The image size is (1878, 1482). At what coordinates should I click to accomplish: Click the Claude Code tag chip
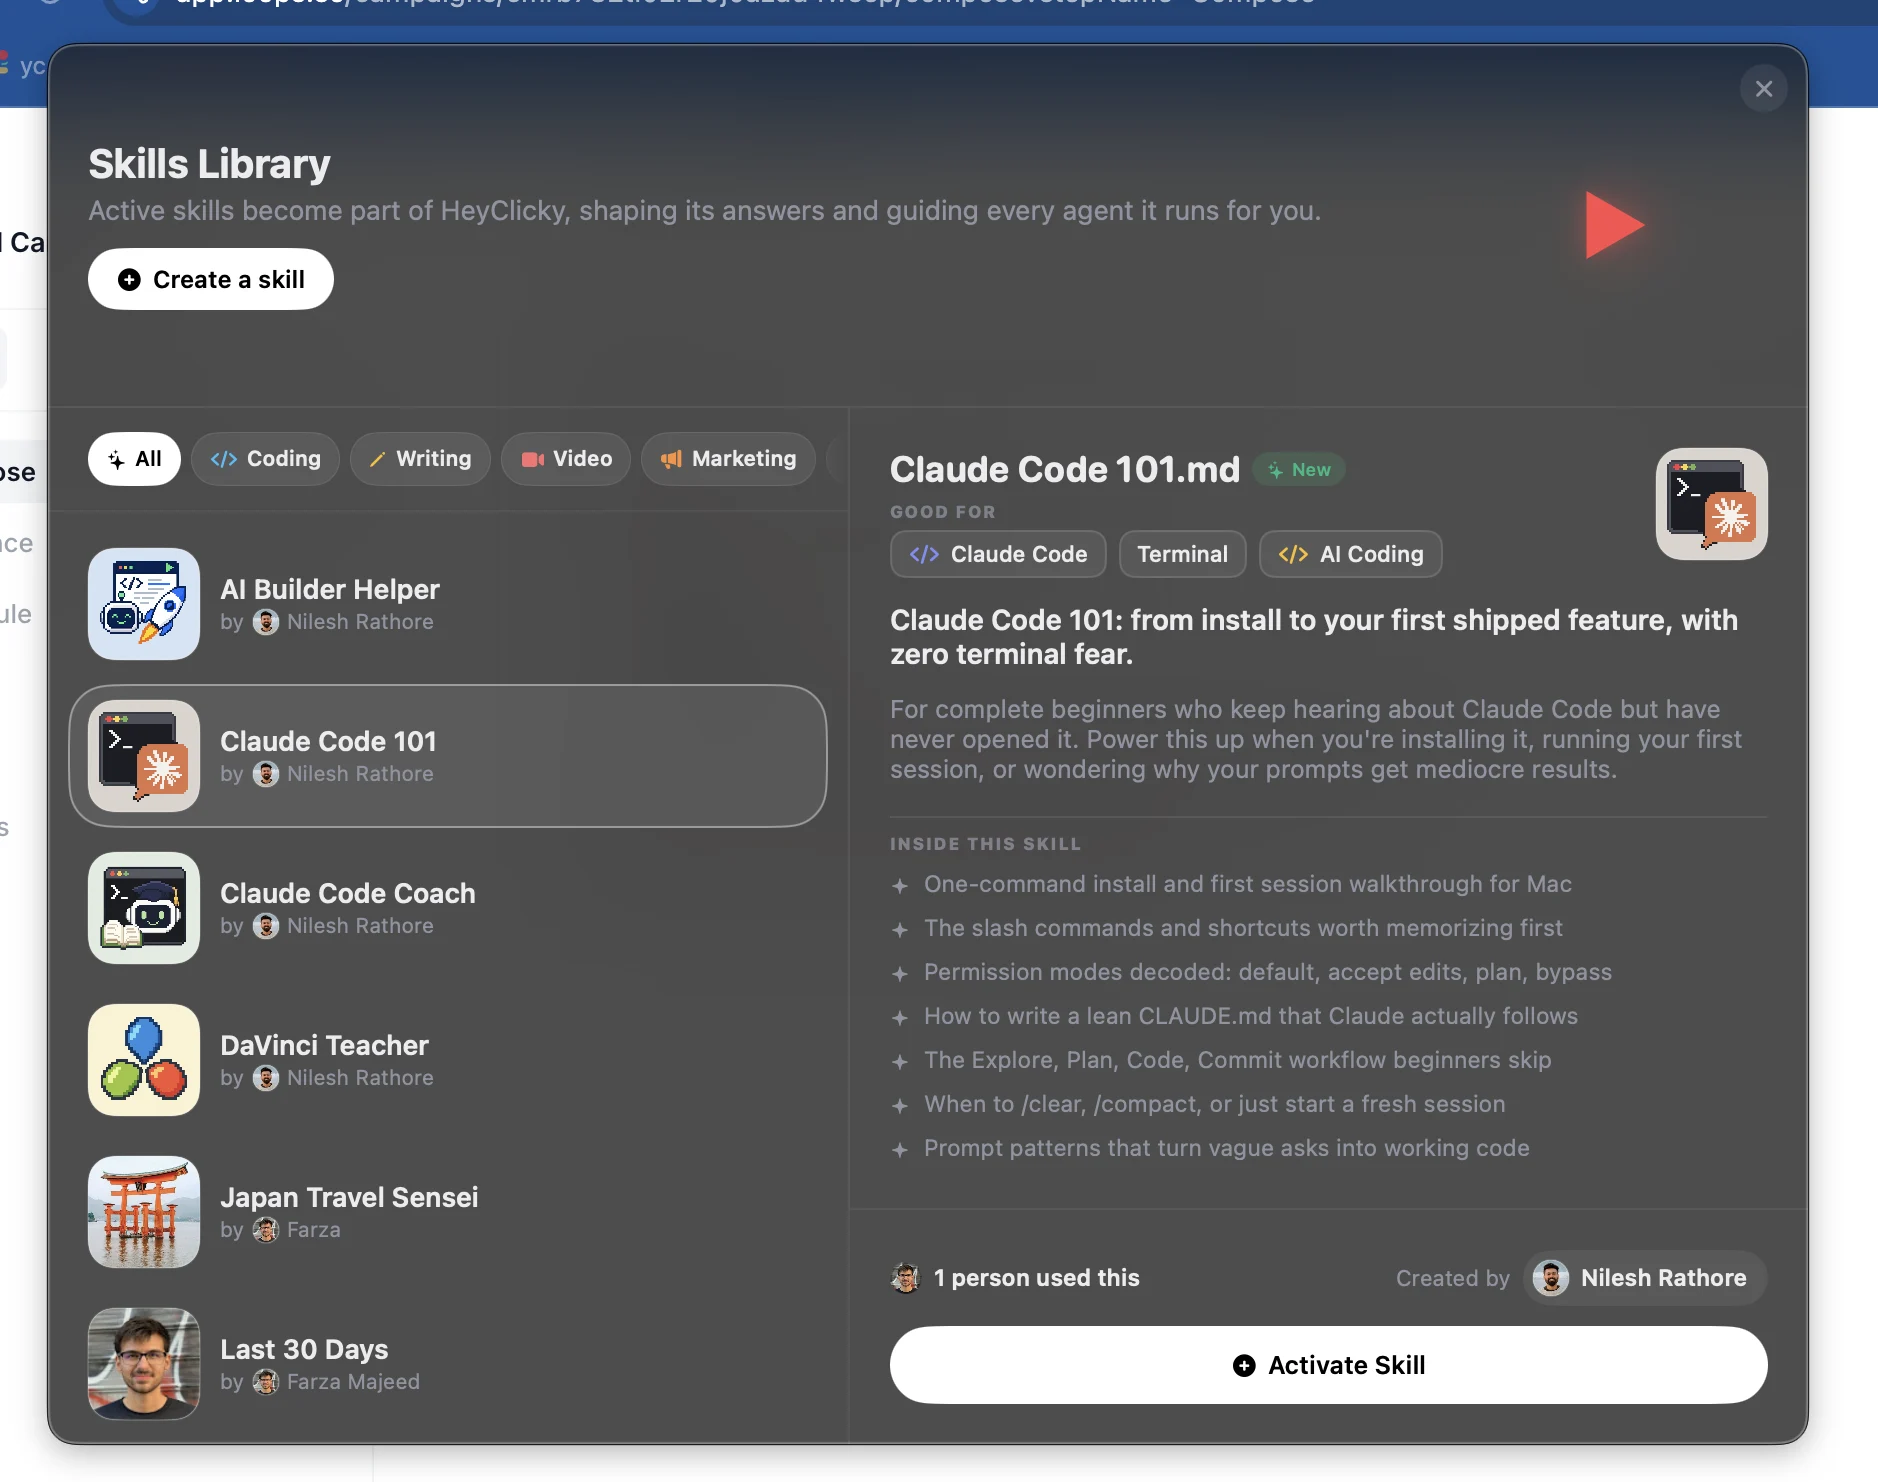pyautogui.click(x=998, y=554)
